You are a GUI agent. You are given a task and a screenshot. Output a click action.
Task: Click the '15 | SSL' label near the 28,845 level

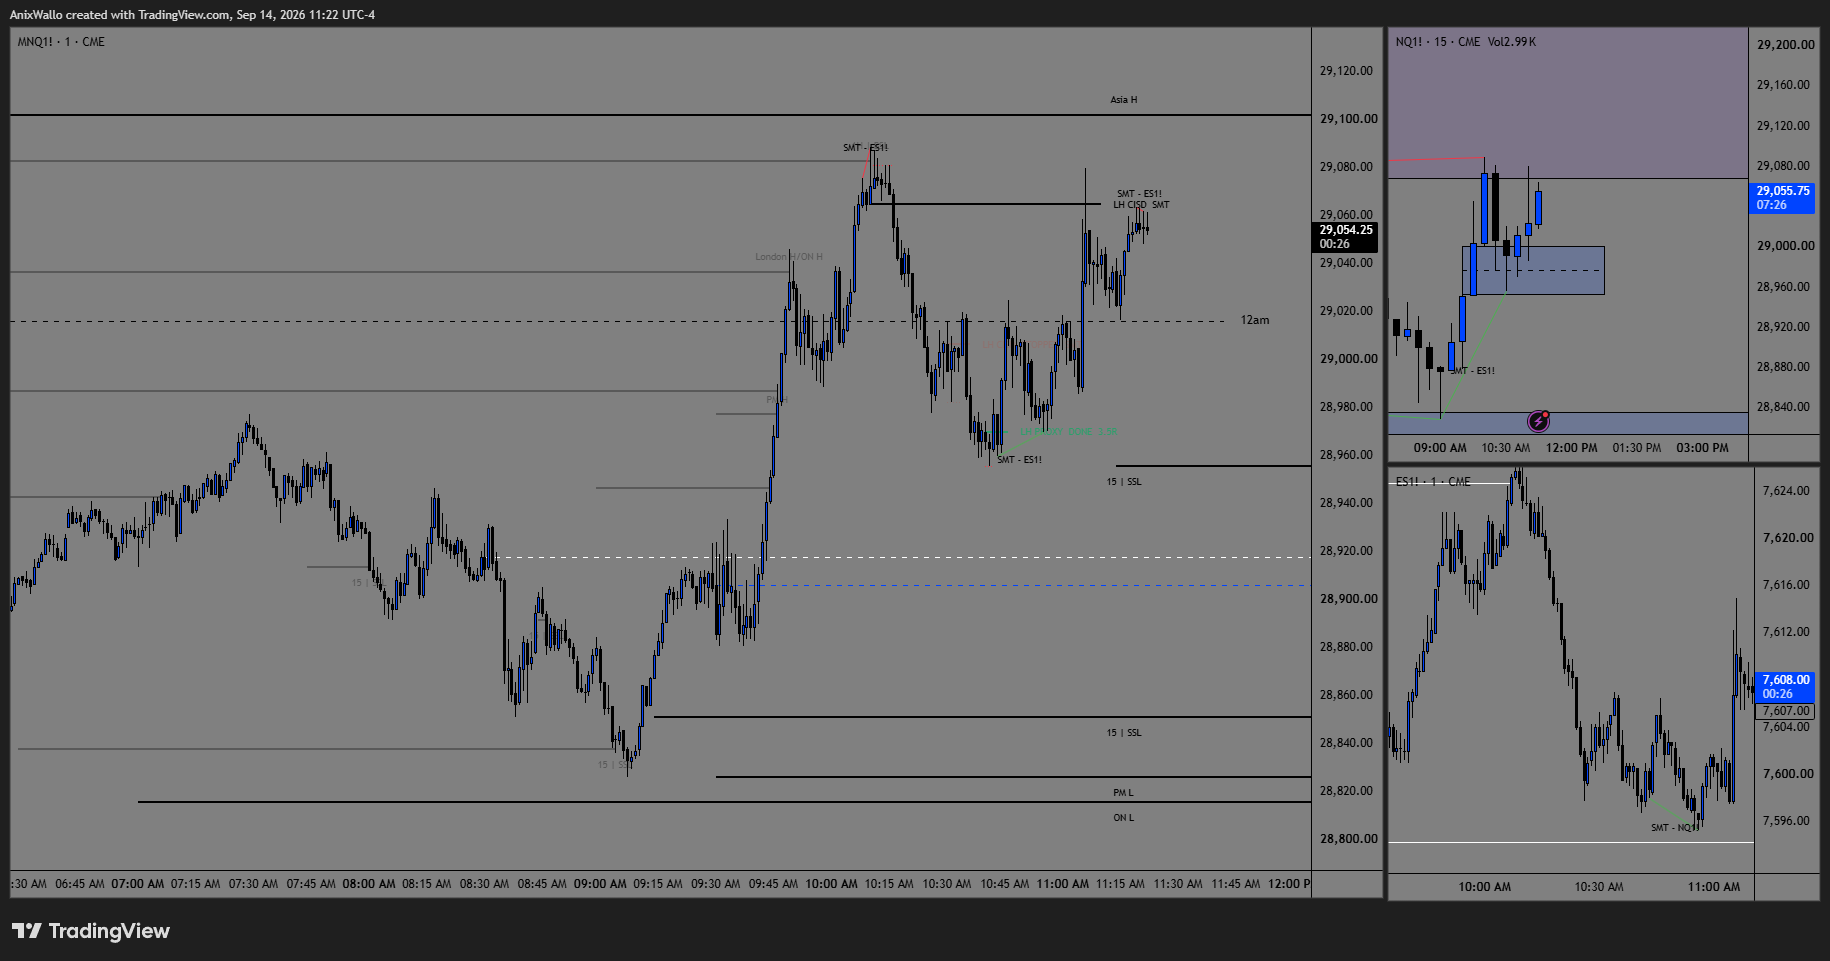click(x=1124, y=733)
